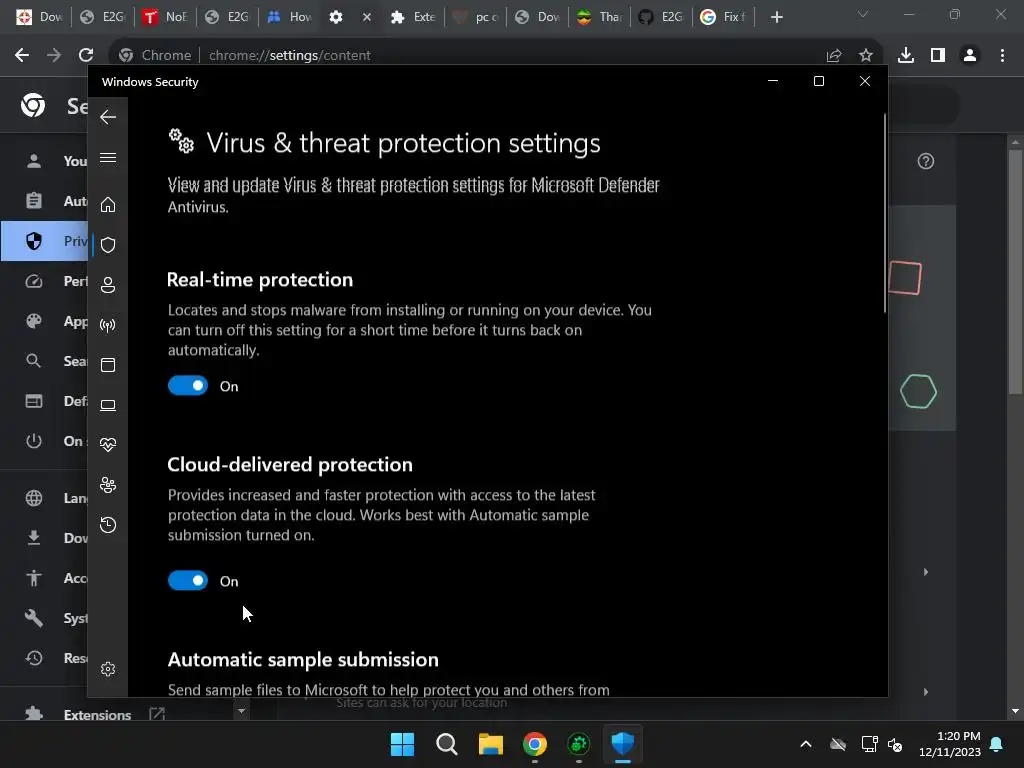Open Reset settings in Chrome sidebar
The height and width of the screenshot is (768, 1024).
(x=44, y=658)
